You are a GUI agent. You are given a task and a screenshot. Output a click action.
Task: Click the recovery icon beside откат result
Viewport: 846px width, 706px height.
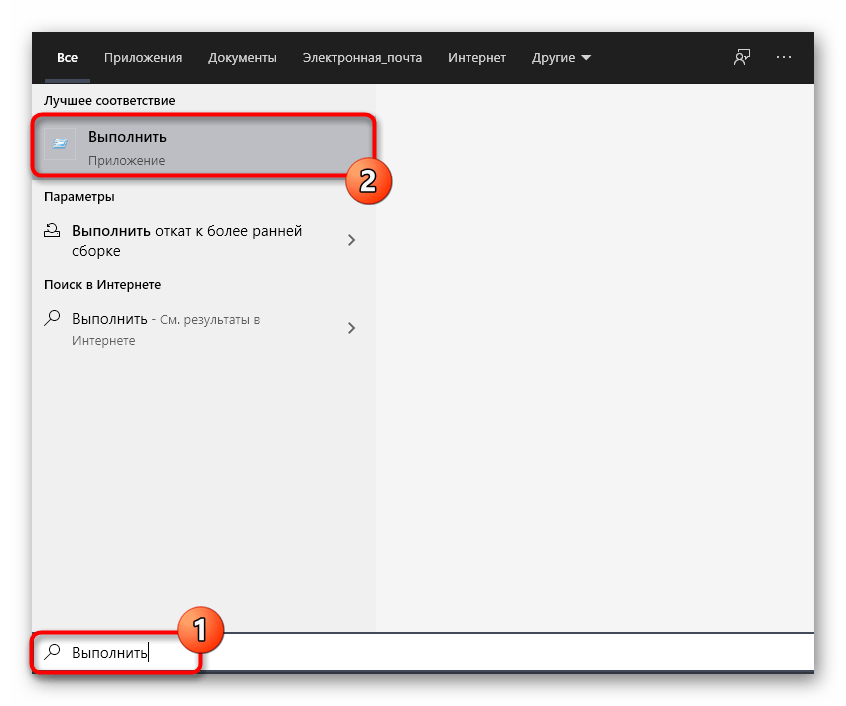click(x=52, y=230)
